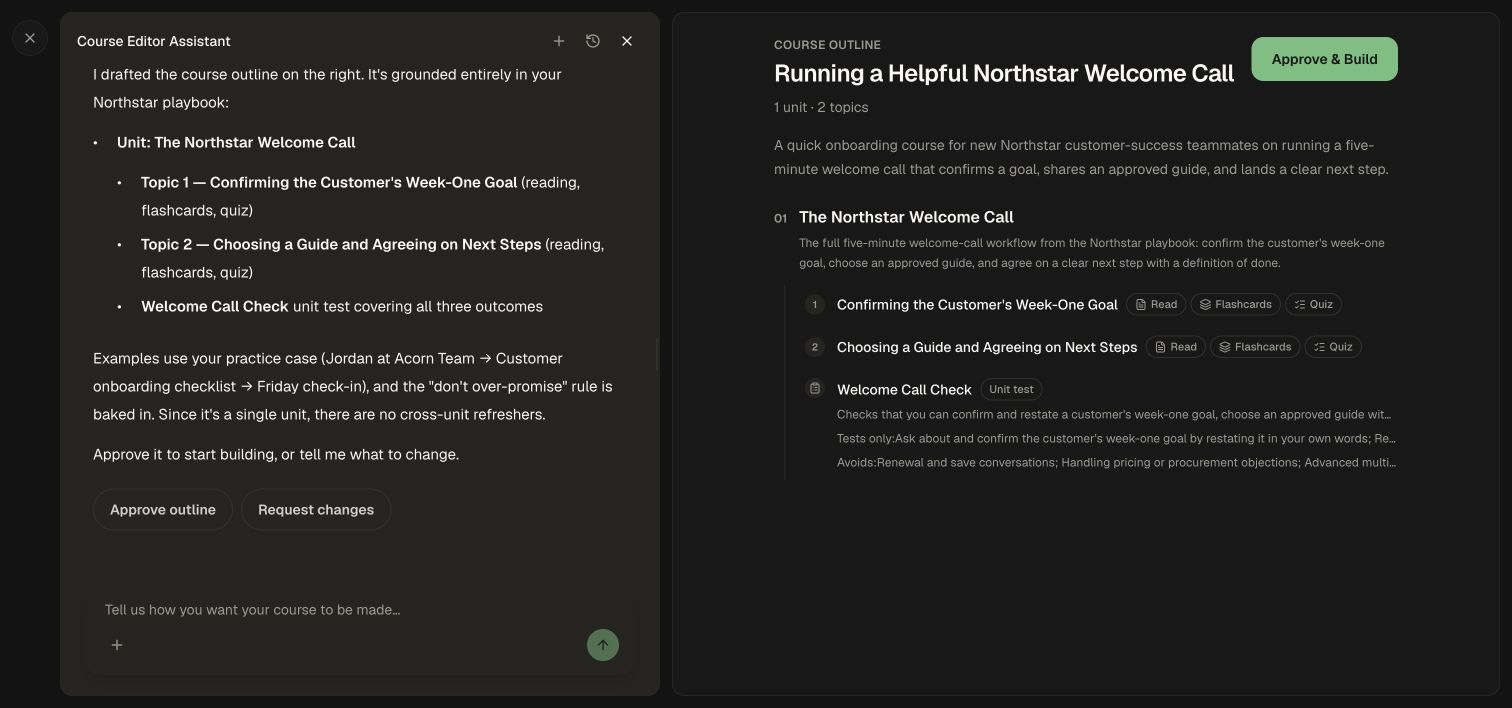Click the 'Tests only' description line
This screenshot has height=708, width=1512.
coord(1116,439)
